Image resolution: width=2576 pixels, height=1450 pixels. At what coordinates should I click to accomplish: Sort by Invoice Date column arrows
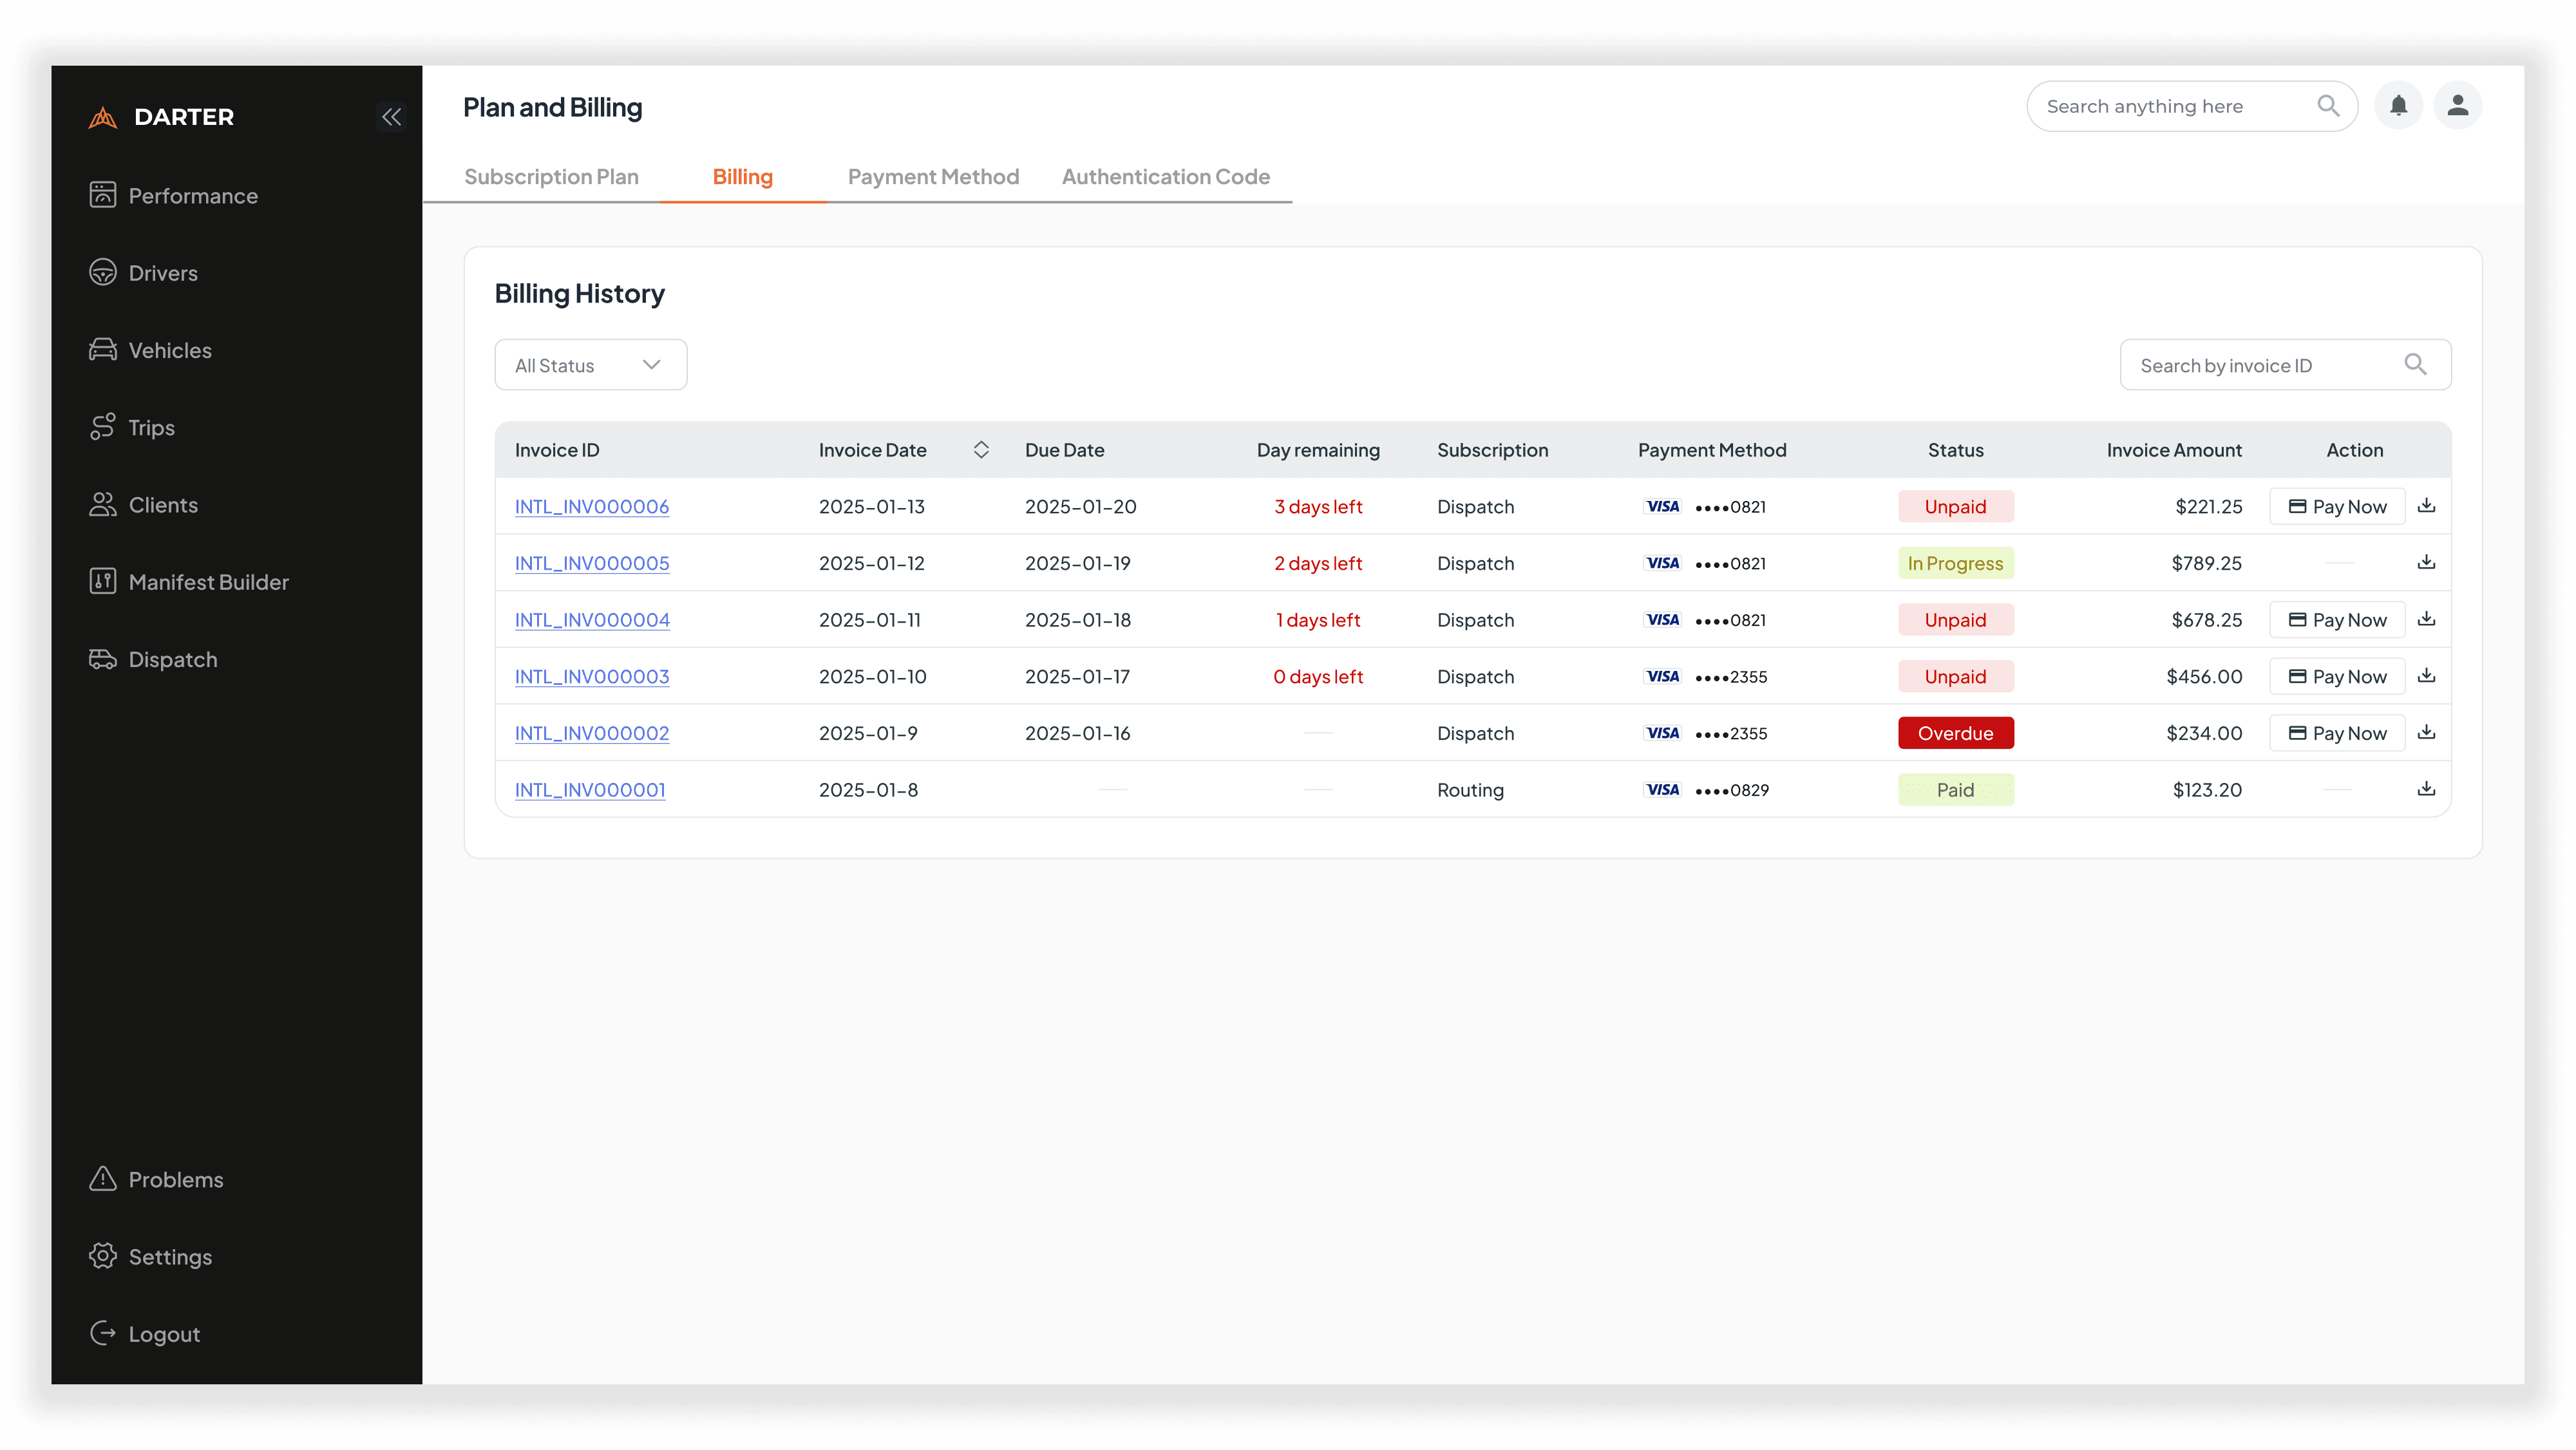[981, 450]
